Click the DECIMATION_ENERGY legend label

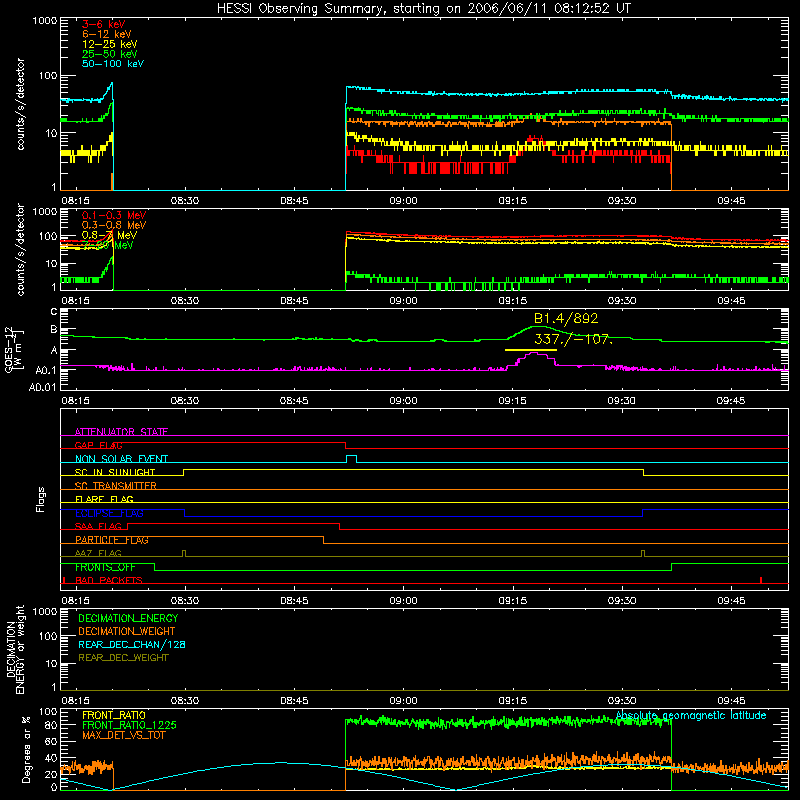click(128, 618)
